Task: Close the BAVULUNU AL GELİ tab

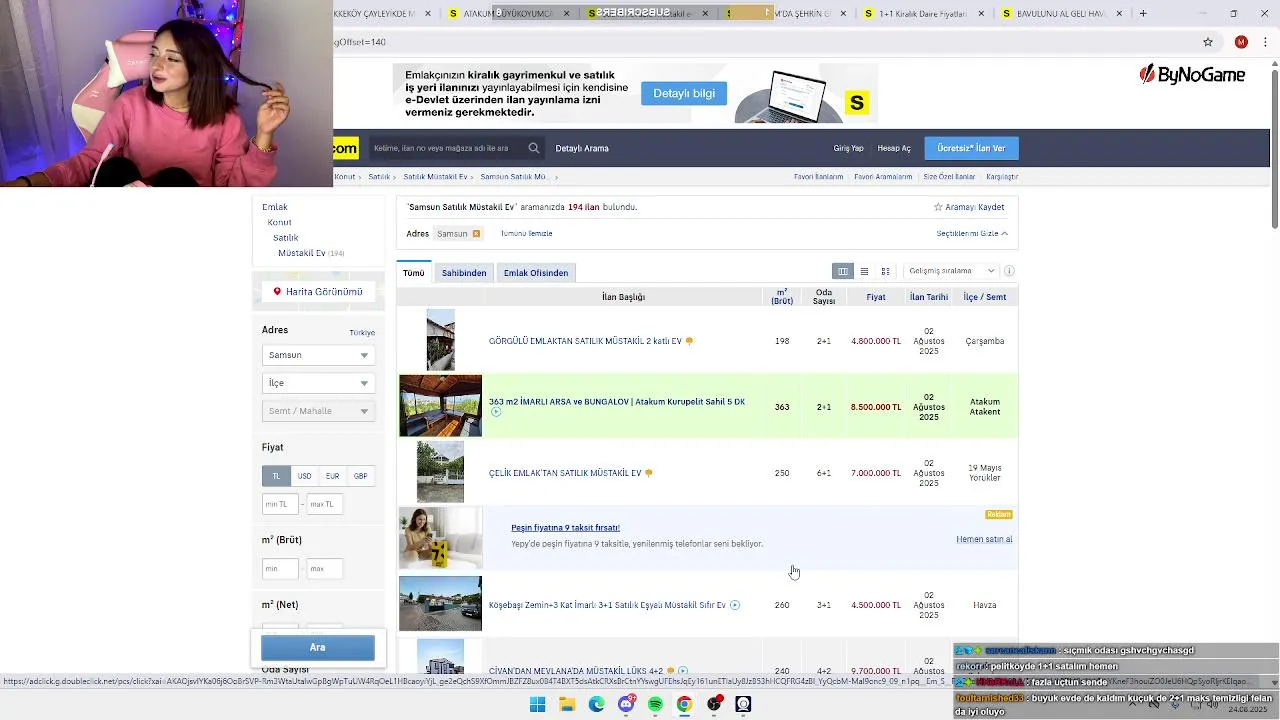Action: (1119, 14)
